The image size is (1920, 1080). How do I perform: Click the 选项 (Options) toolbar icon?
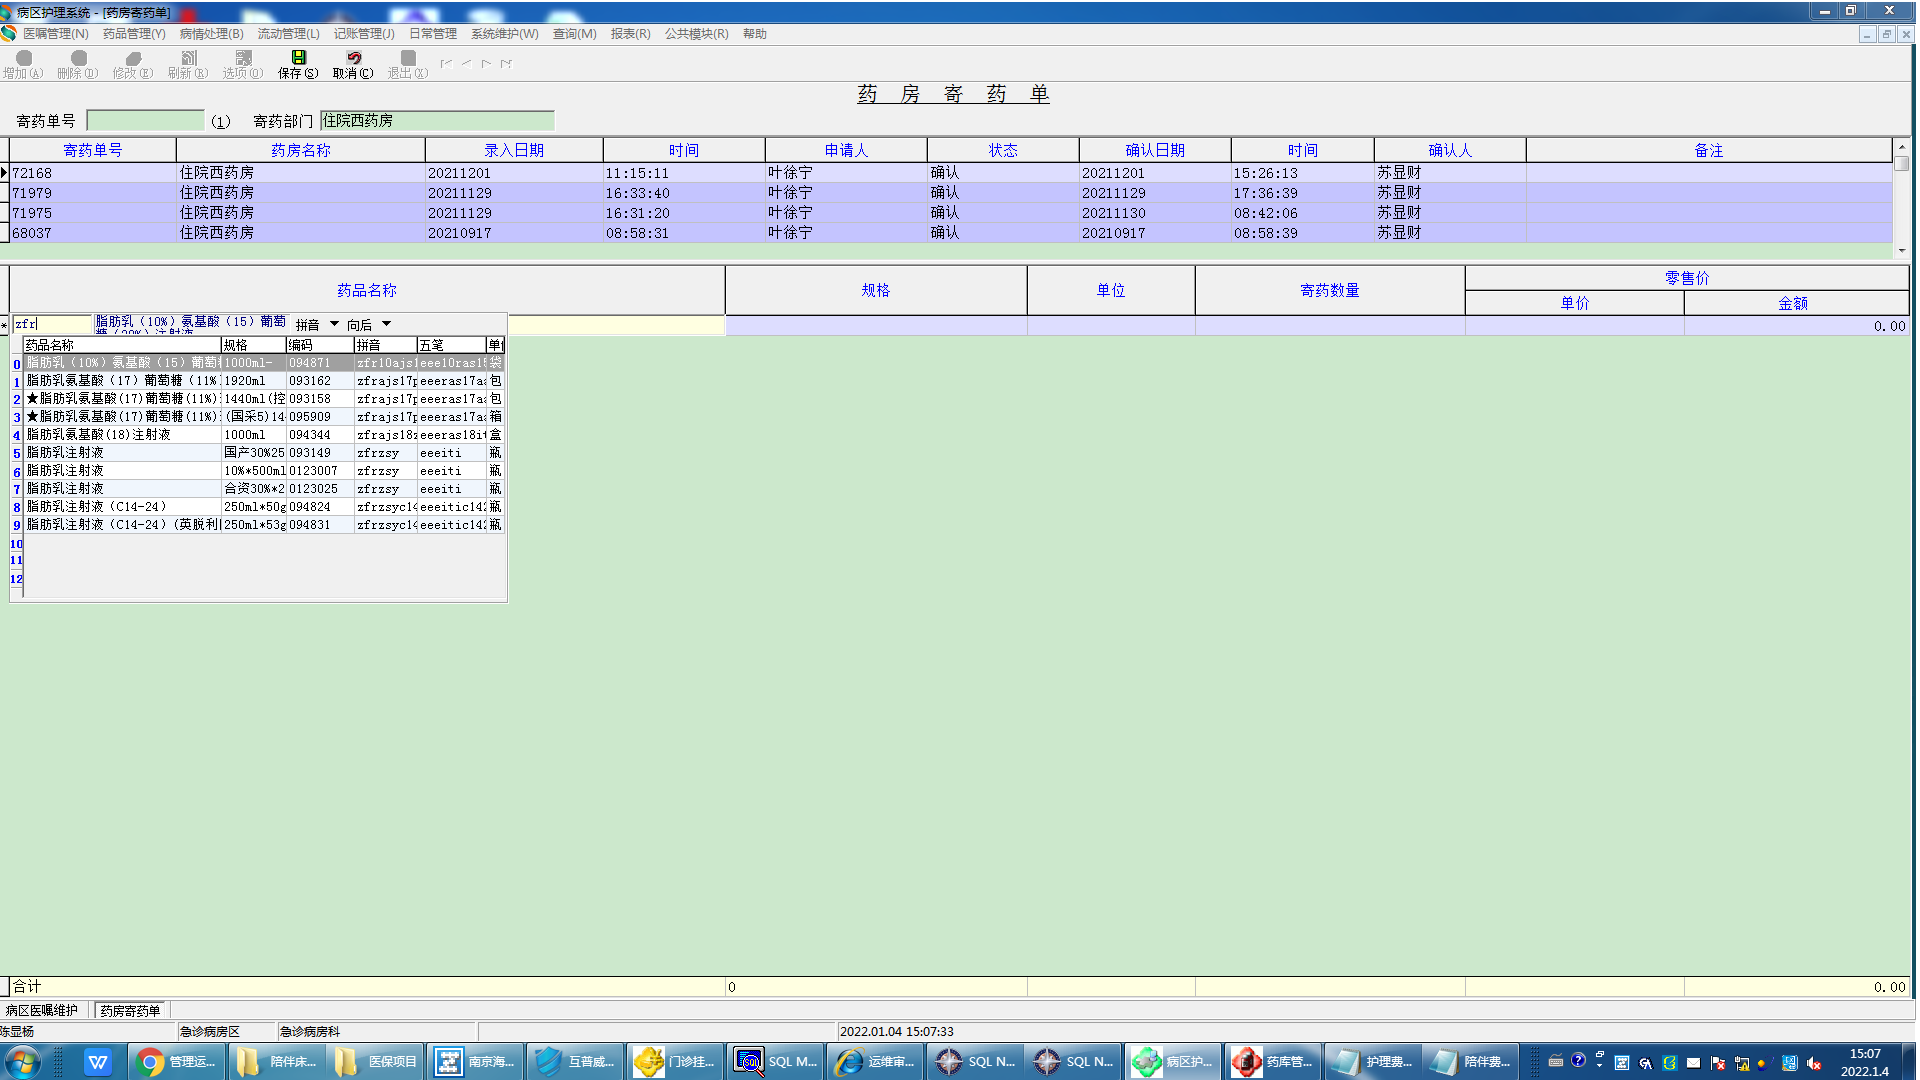[x=243, y=58]
